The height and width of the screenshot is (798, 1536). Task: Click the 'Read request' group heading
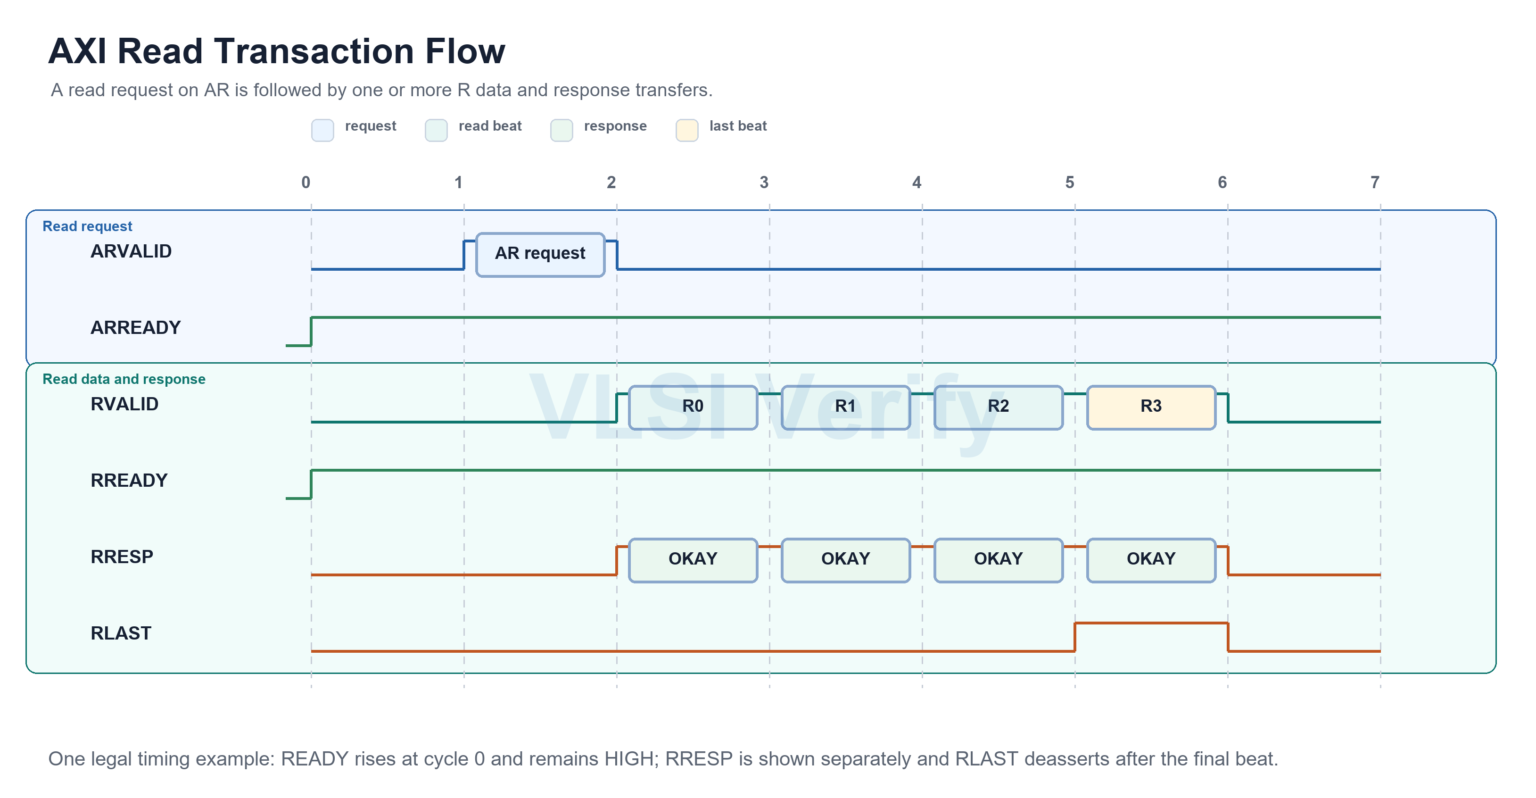click(87, 227)
